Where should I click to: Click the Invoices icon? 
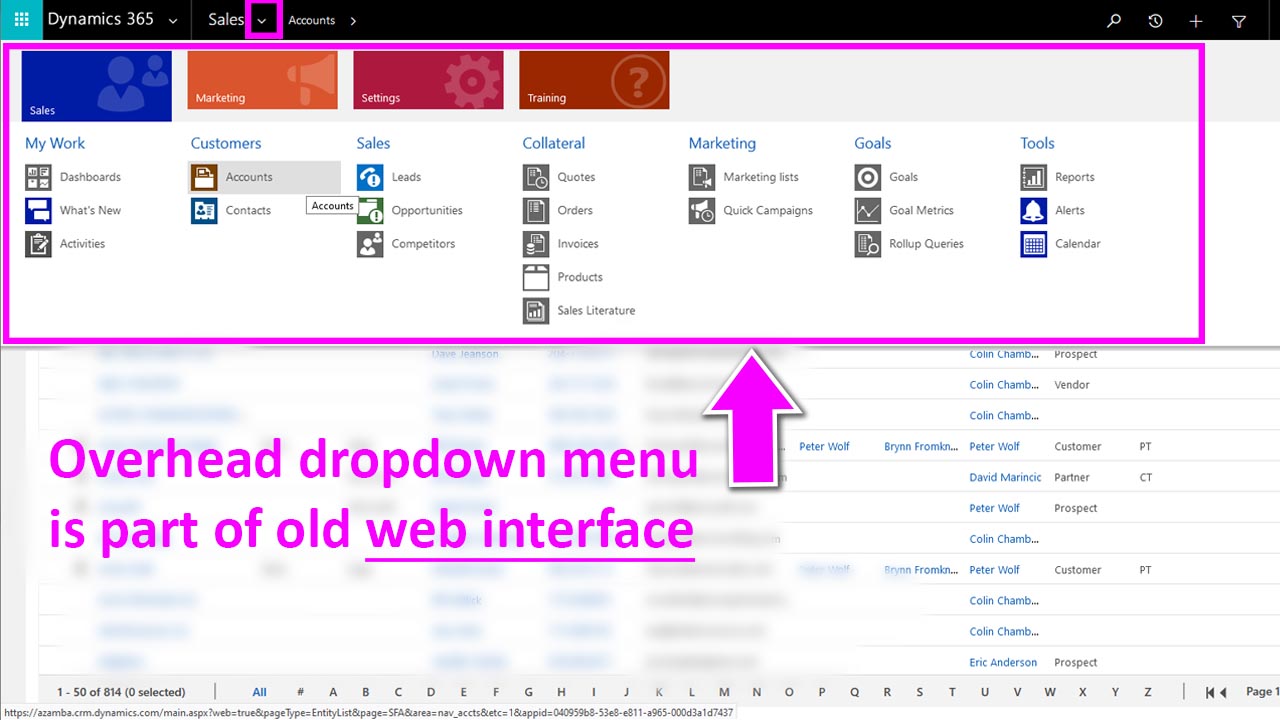click(536, 244)
